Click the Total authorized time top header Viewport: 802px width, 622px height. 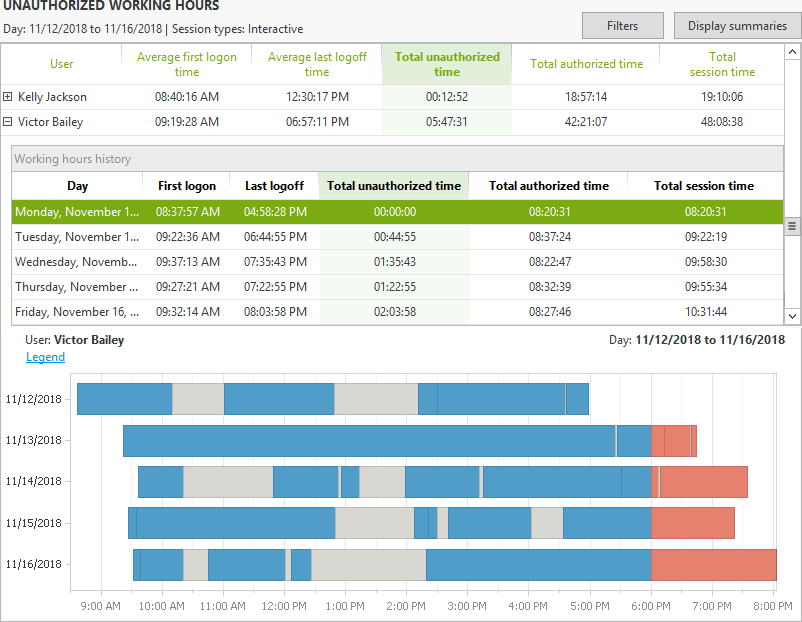[586, 64]
